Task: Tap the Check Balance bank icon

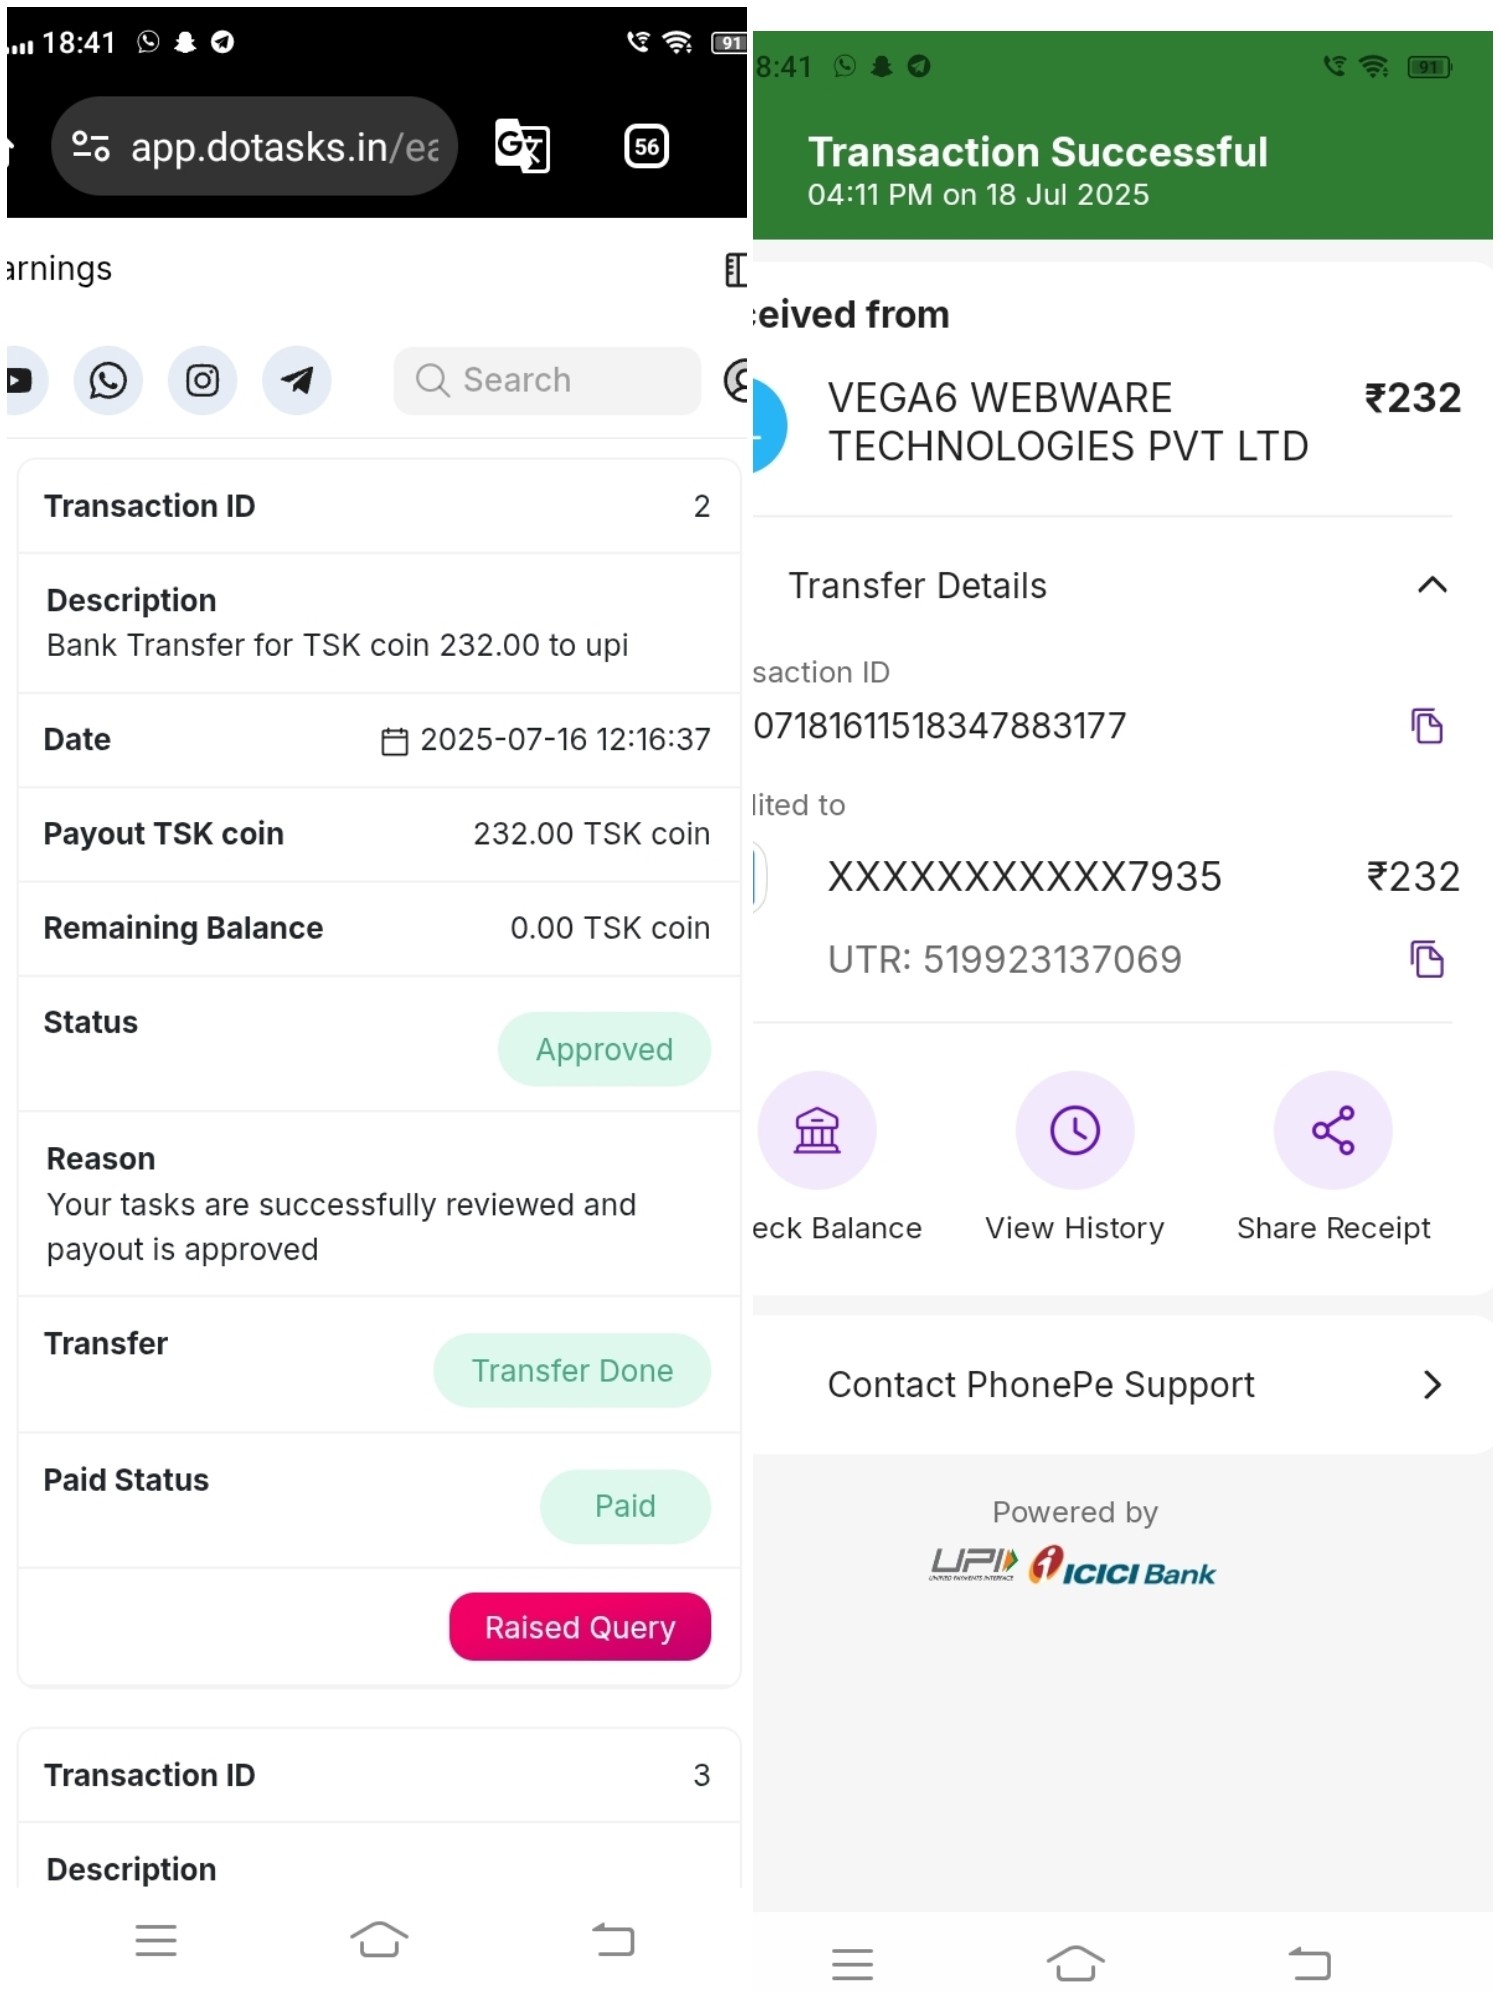Action: click(x=817, y=1130)
